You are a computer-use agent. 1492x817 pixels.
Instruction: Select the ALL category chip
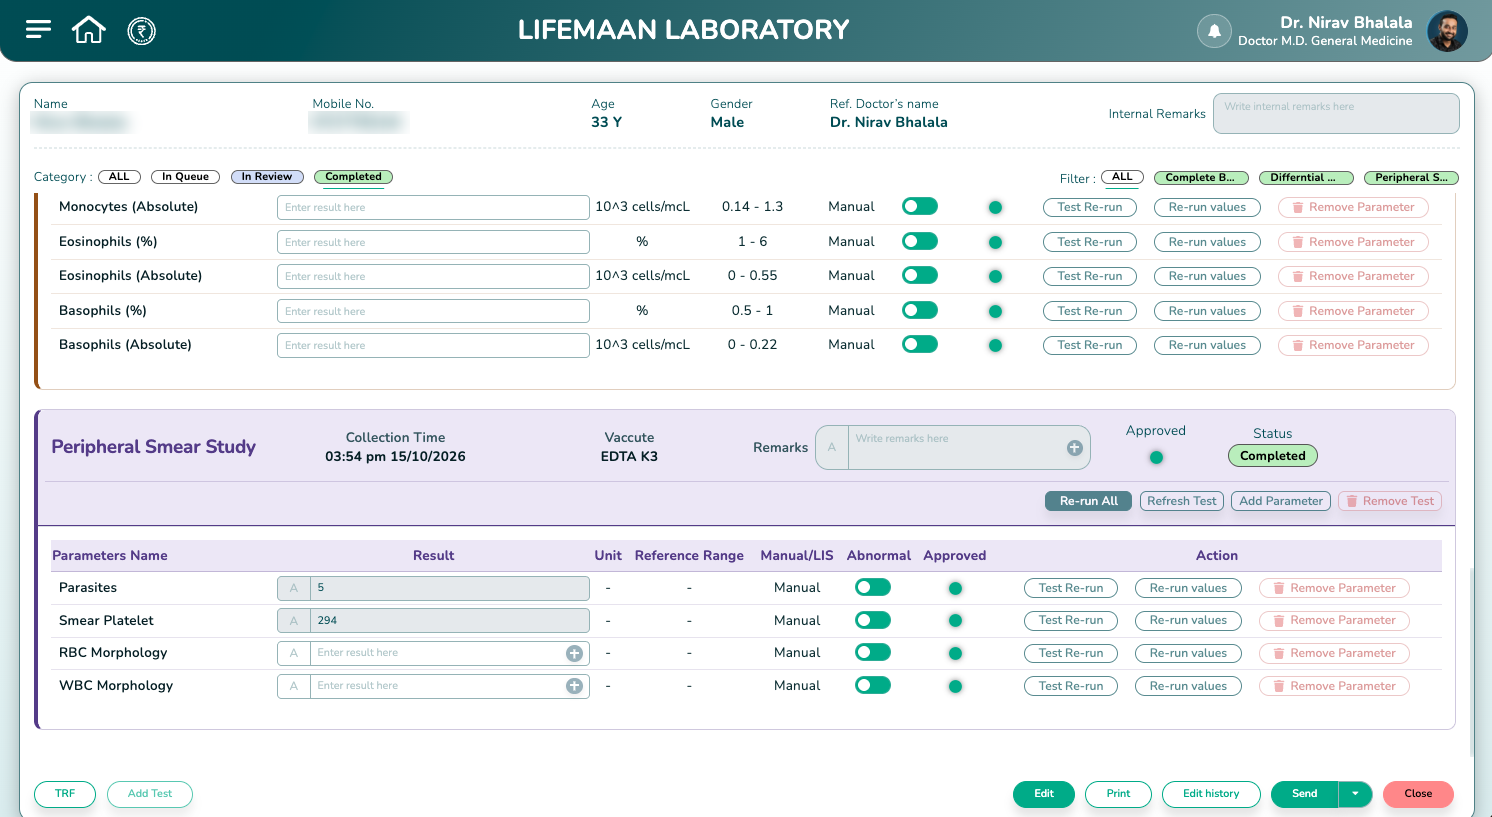[119, 177]
